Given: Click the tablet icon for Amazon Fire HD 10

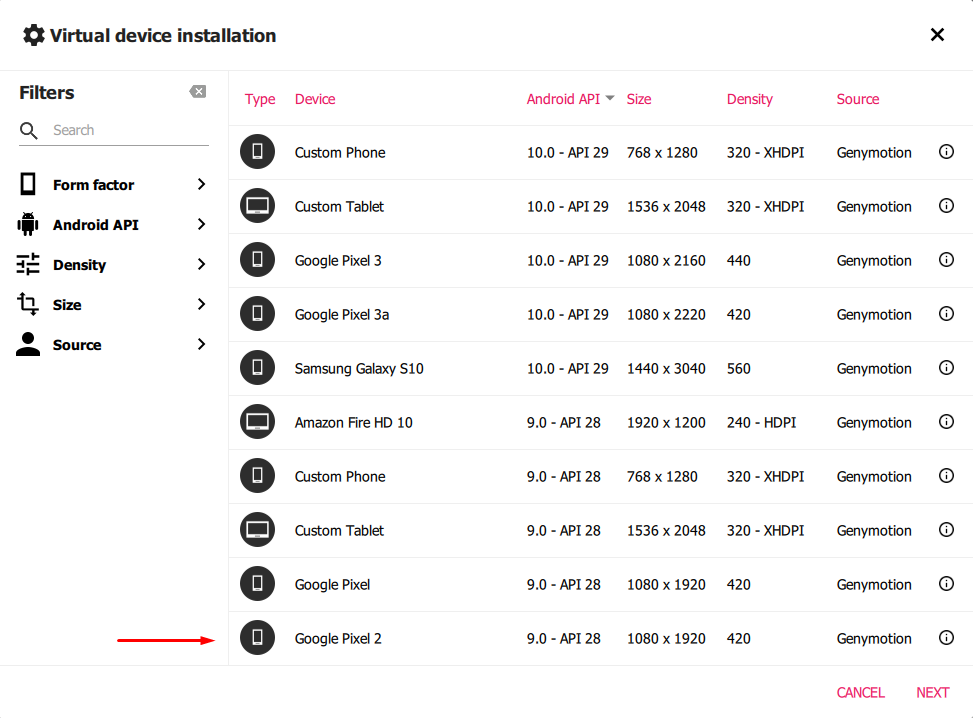Looking at the screenshot, I should point(257,422).
